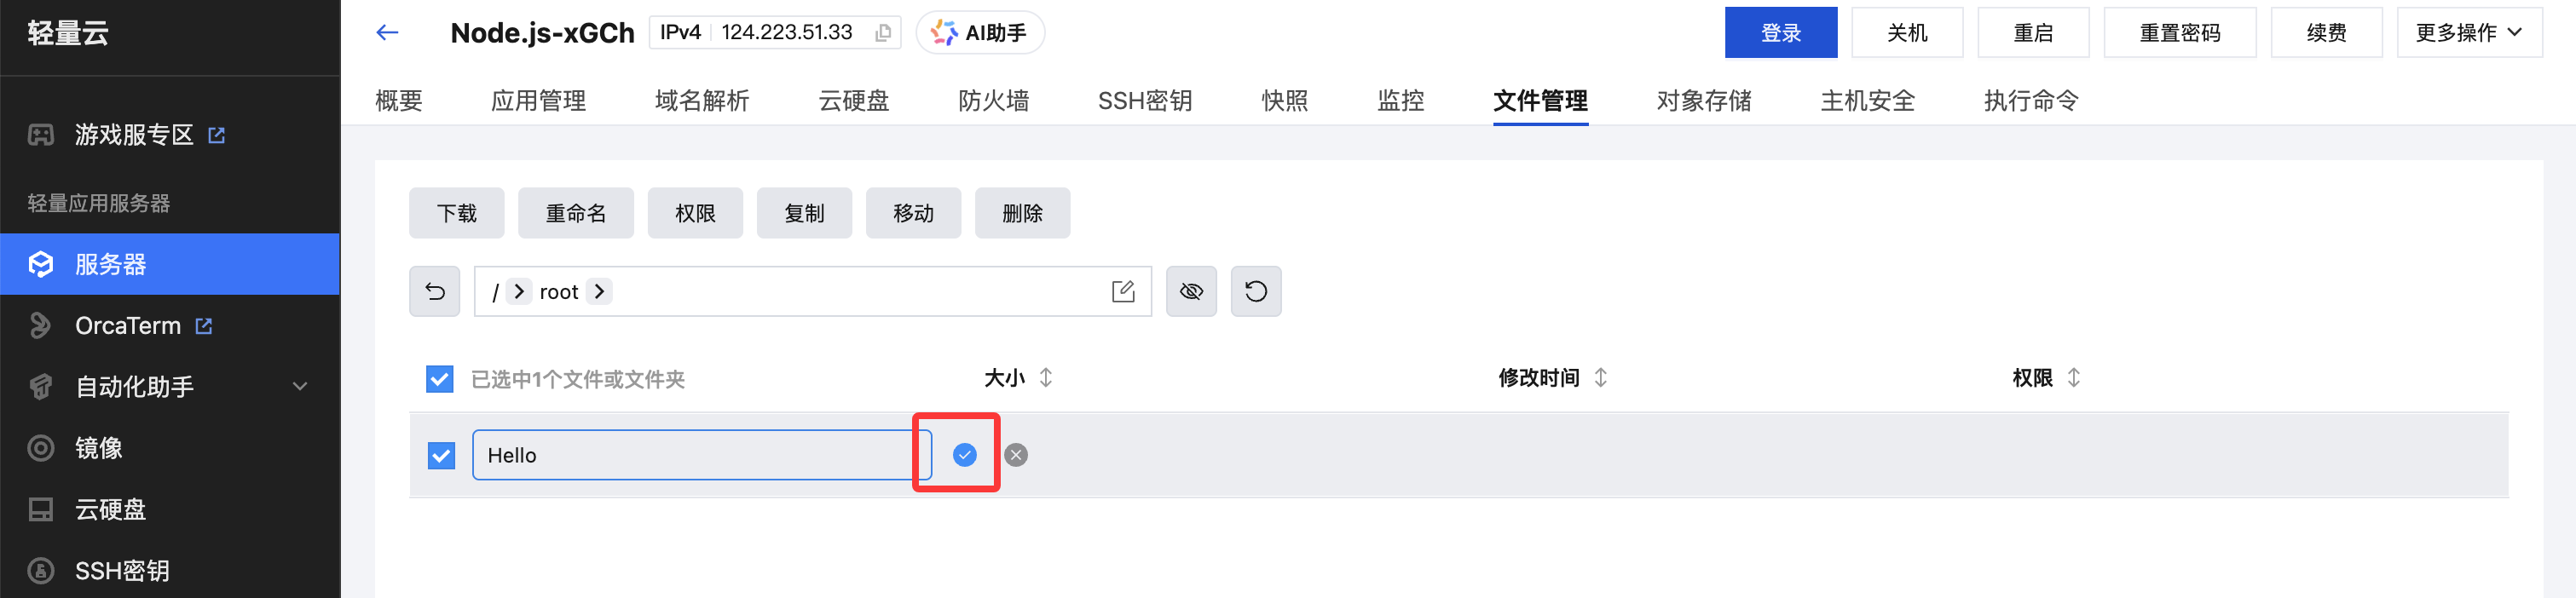2576x598 pixels.
Task: Uncheck the Hello file row checkbox
Action: coord(441,456)
